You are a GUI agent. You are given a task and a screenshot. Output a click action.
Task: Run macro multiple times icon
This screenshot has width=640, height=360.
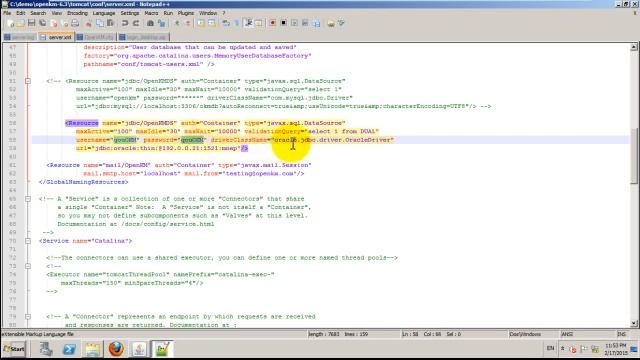click(305, 23)
